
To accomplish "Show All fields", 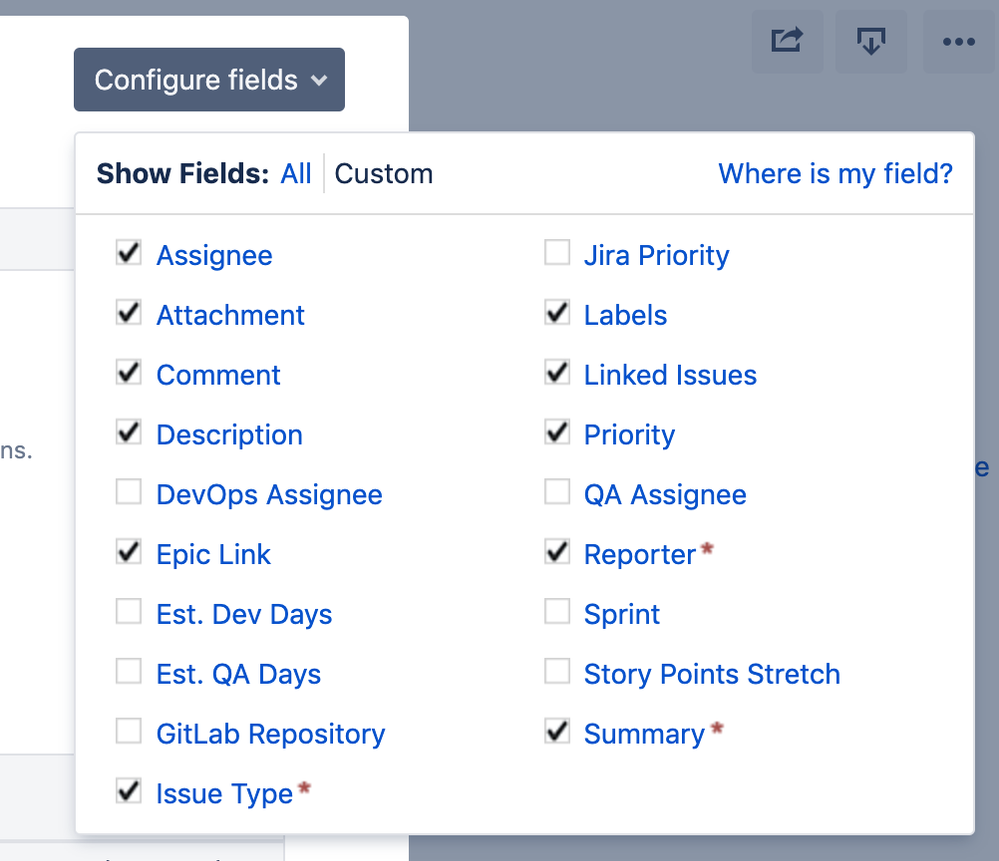I will click(296, 173).
